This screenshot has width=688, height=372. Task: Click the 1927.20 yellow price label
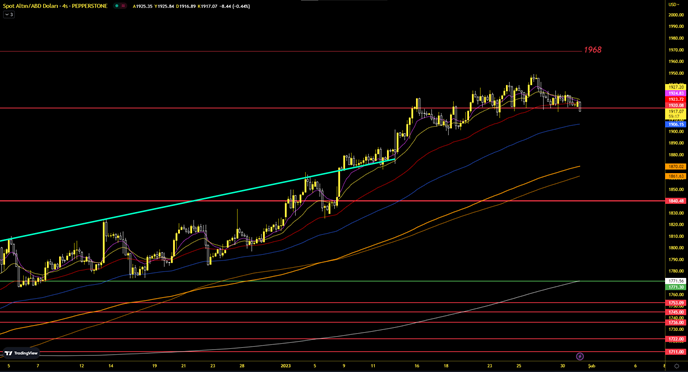click(676, 87)
